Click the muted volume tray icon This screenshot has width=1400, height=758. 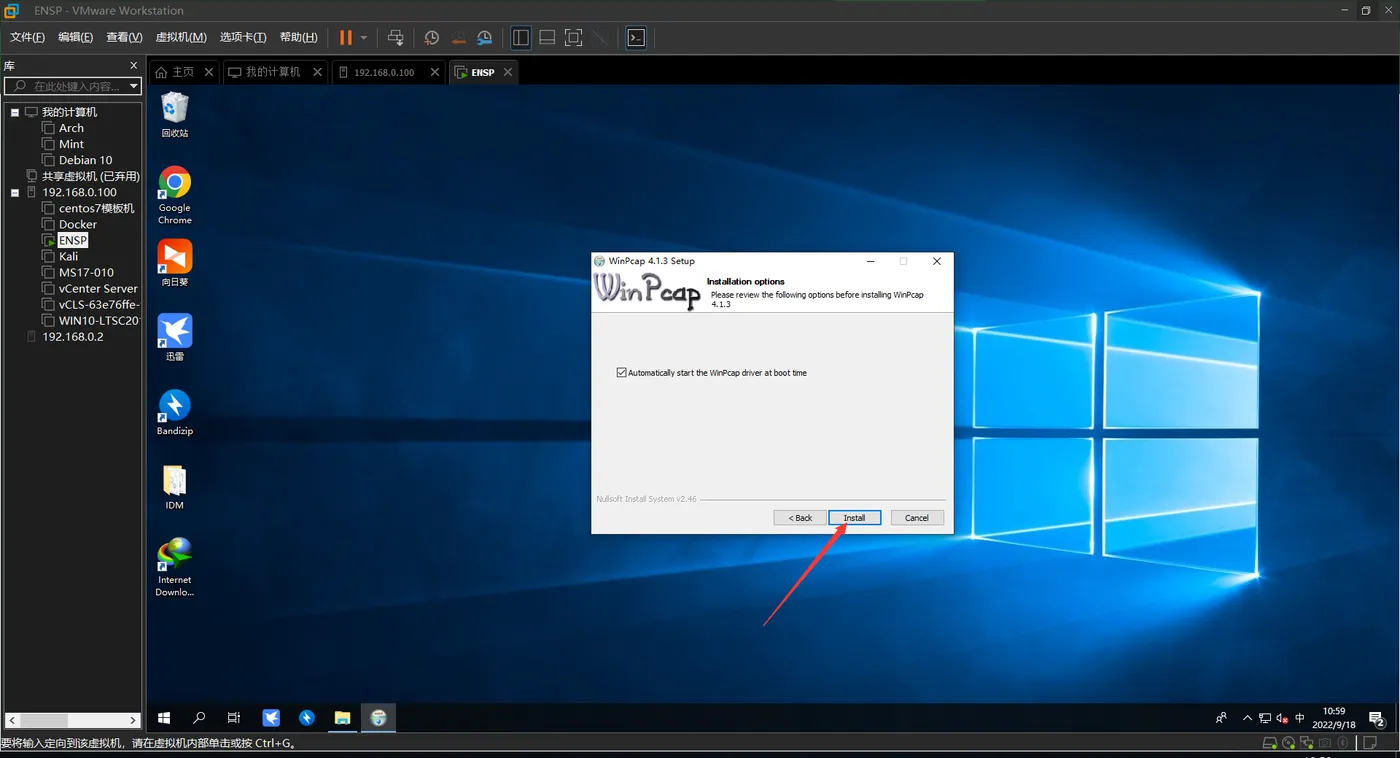(1282, 718)
